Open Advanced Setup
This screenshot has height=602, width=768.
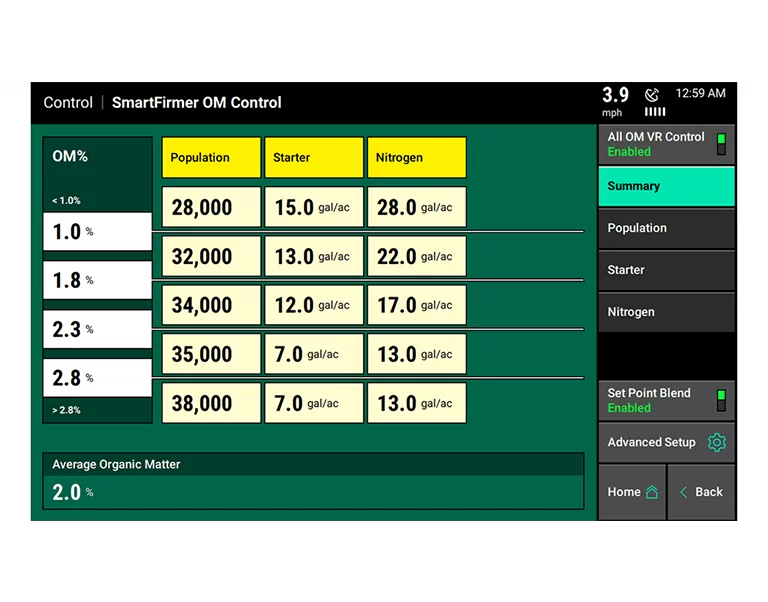pos(666,442)
